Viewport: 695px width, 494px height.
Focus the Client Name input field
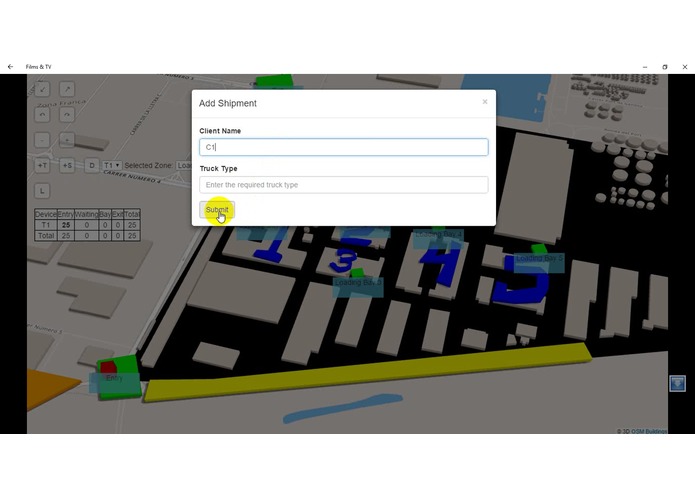click(x=344, y=147)
